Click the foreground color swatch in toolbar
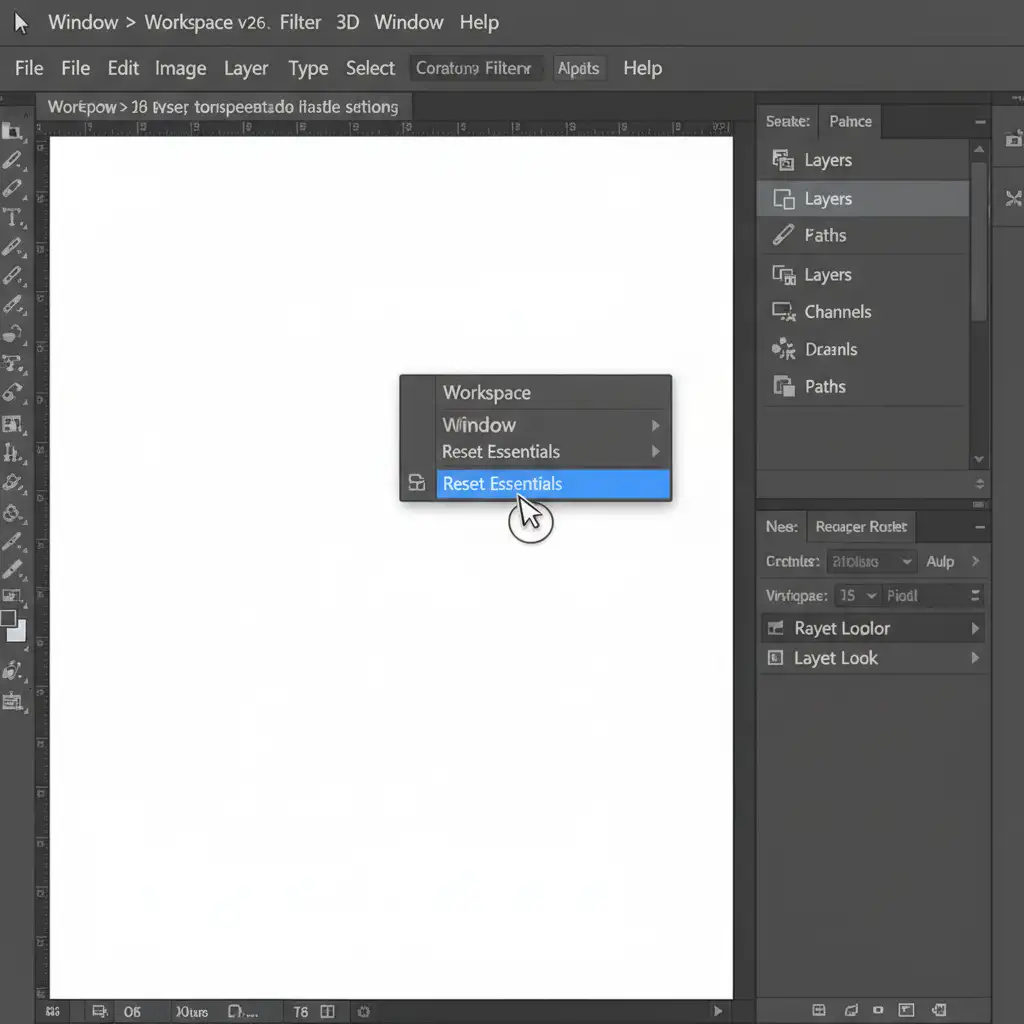1024x1024 pixels. click(9, 620)
